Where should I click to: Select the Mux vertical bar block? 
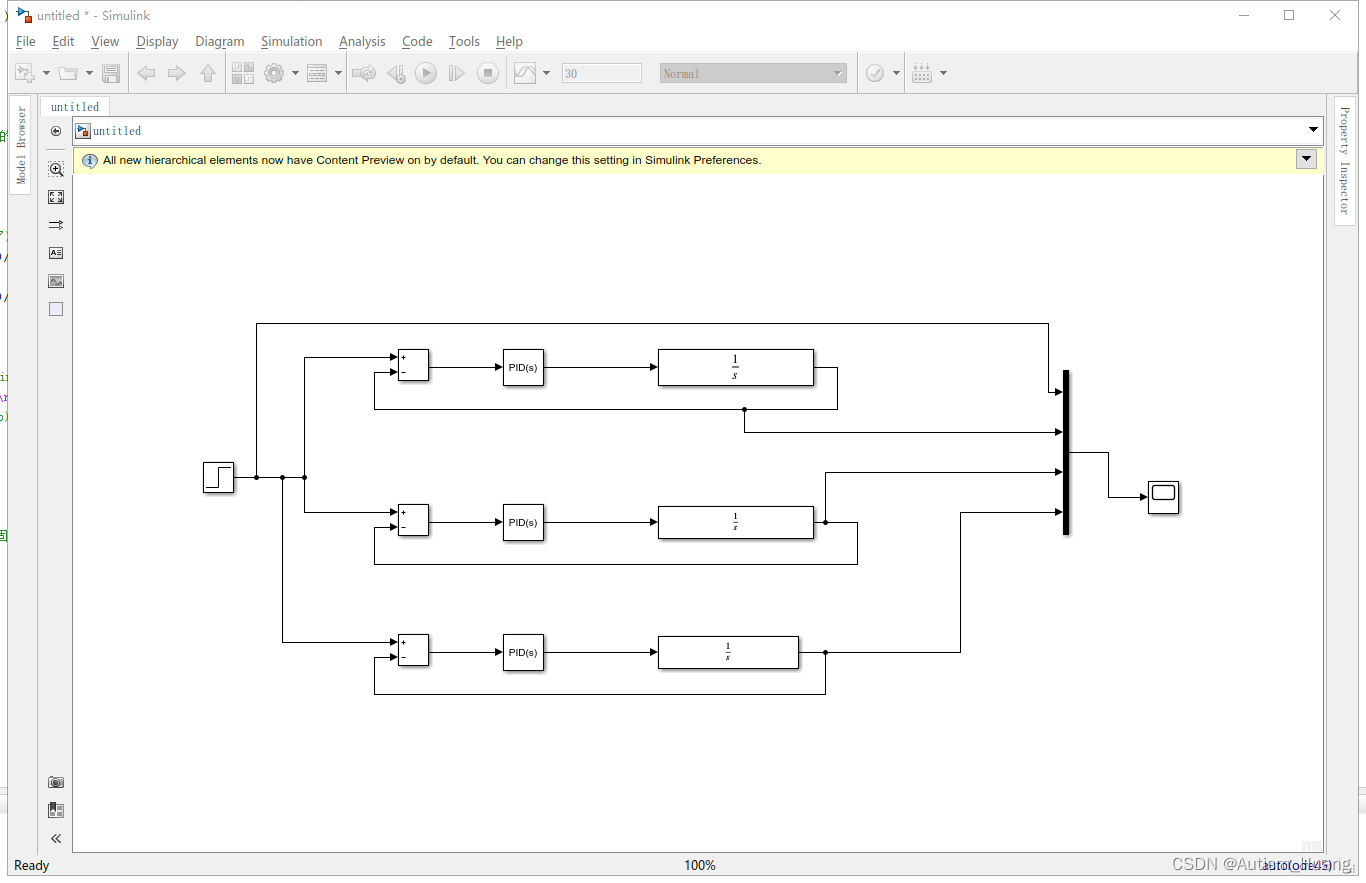tap(1066, 452)
